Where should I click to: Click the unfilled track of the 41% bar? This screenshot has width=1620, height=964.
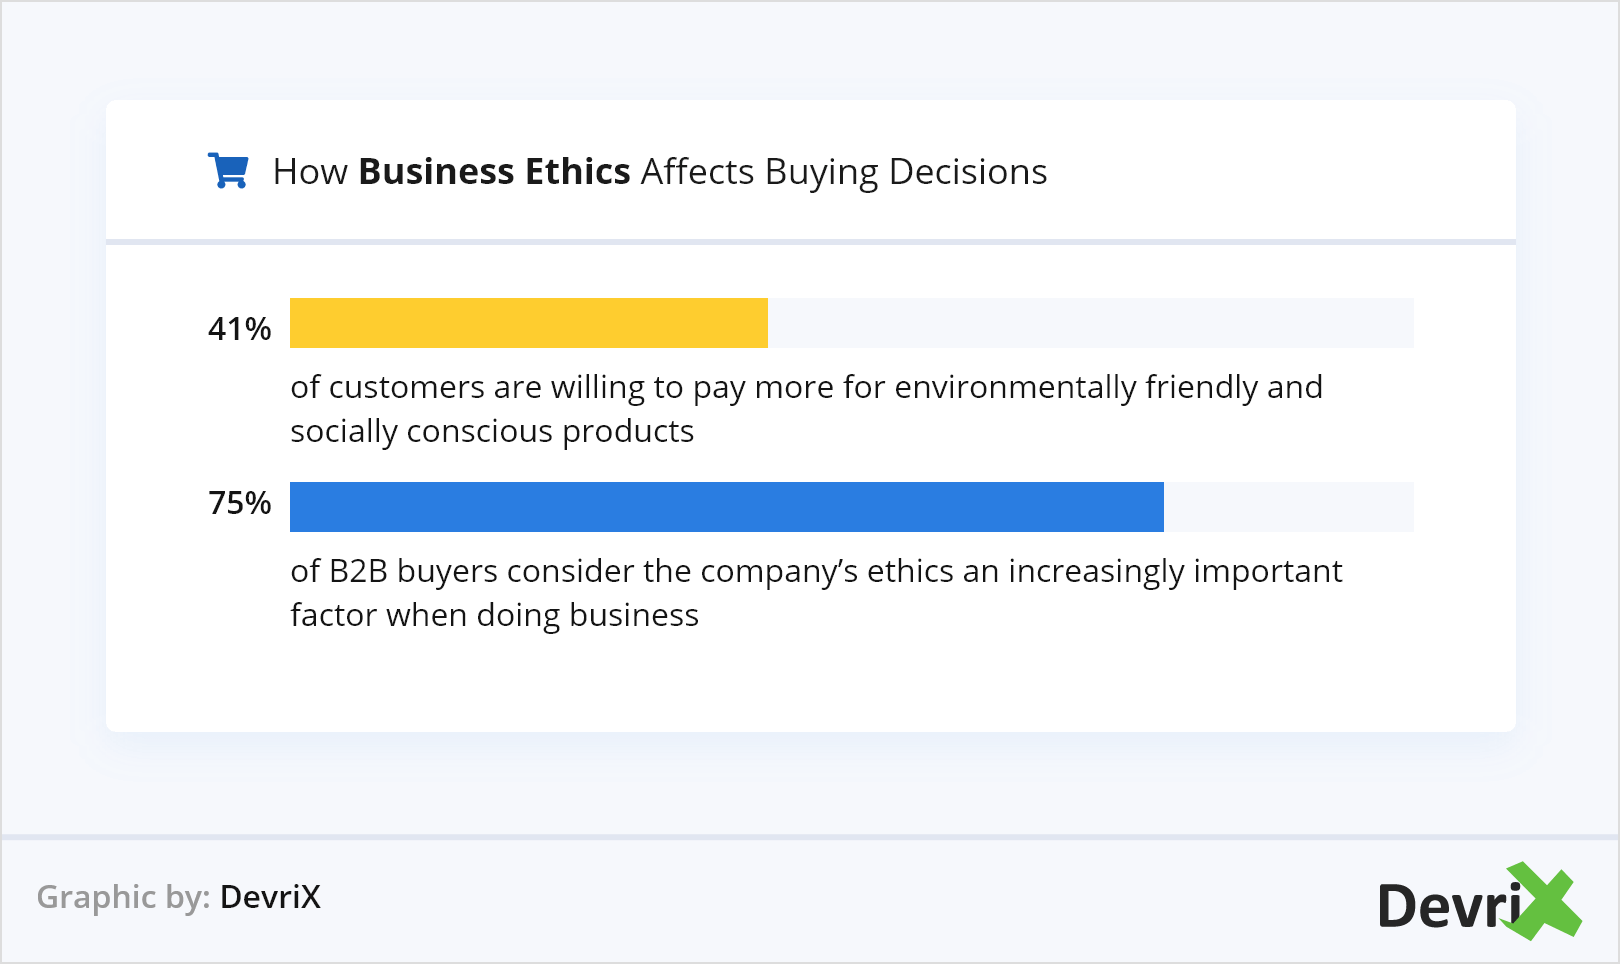[x=1090, y=323]
